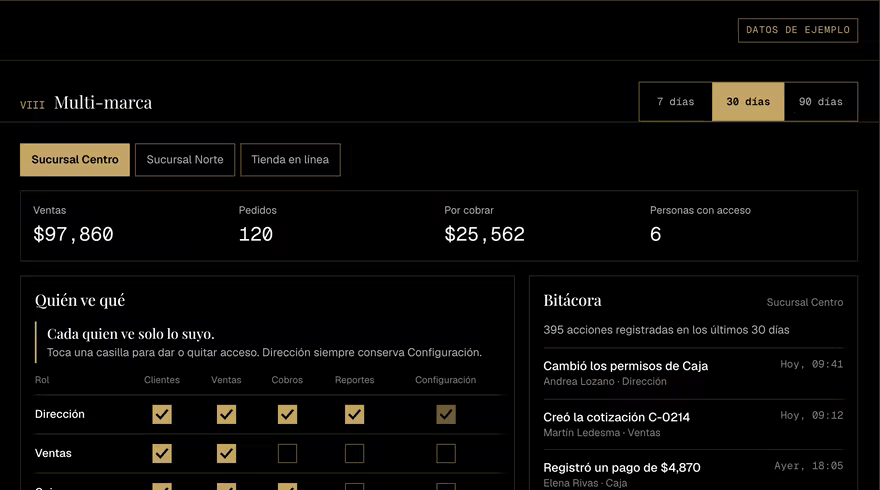Click the Sucursal Centro label in Bitácora

(x=805, y=303)
